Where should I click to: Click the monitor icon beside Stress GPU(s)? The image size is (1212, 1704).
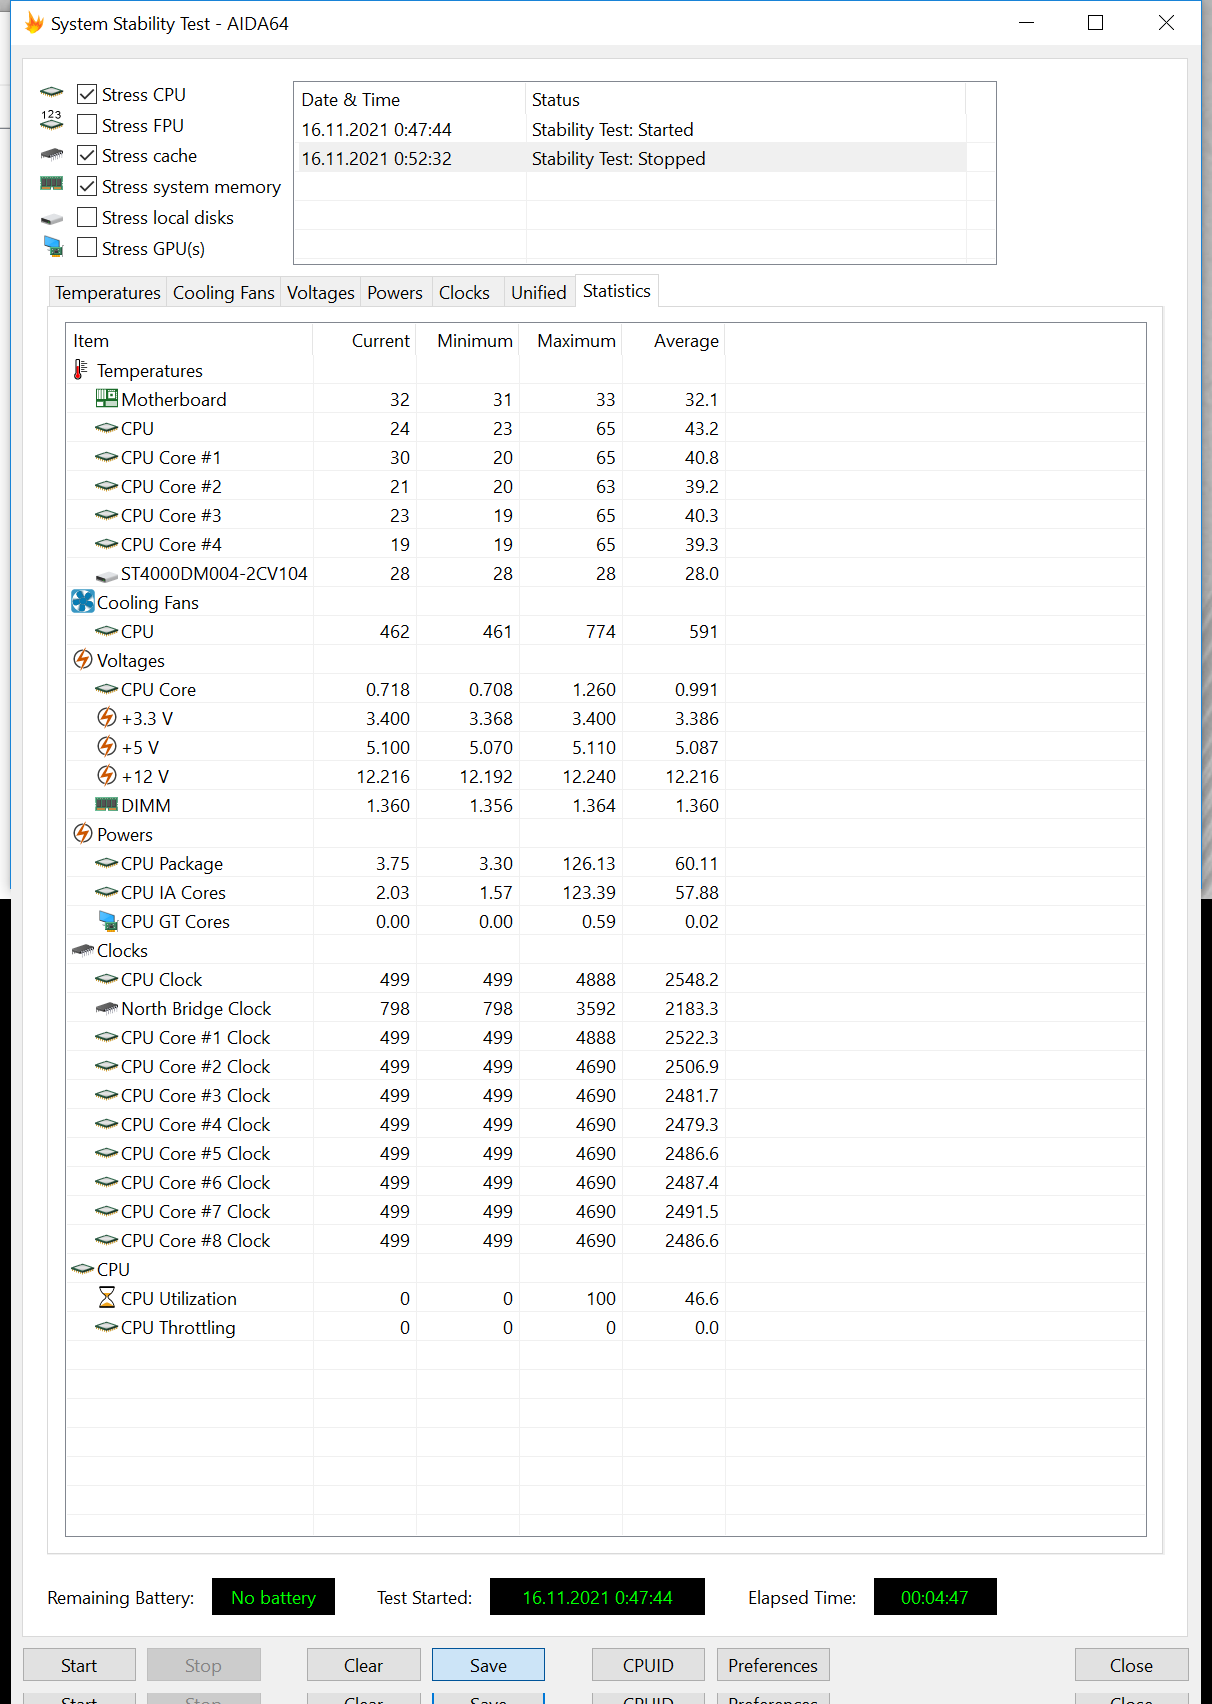pos(53,246)
